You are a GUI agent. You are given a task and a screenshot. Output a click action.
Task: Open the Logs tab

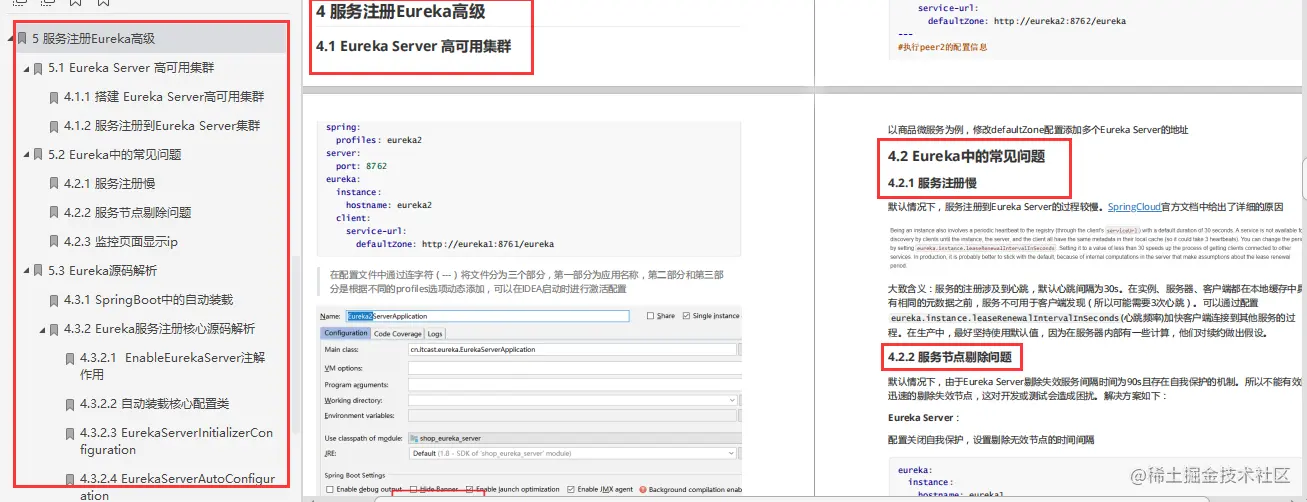pyautogui.click(x=435, y=334)
